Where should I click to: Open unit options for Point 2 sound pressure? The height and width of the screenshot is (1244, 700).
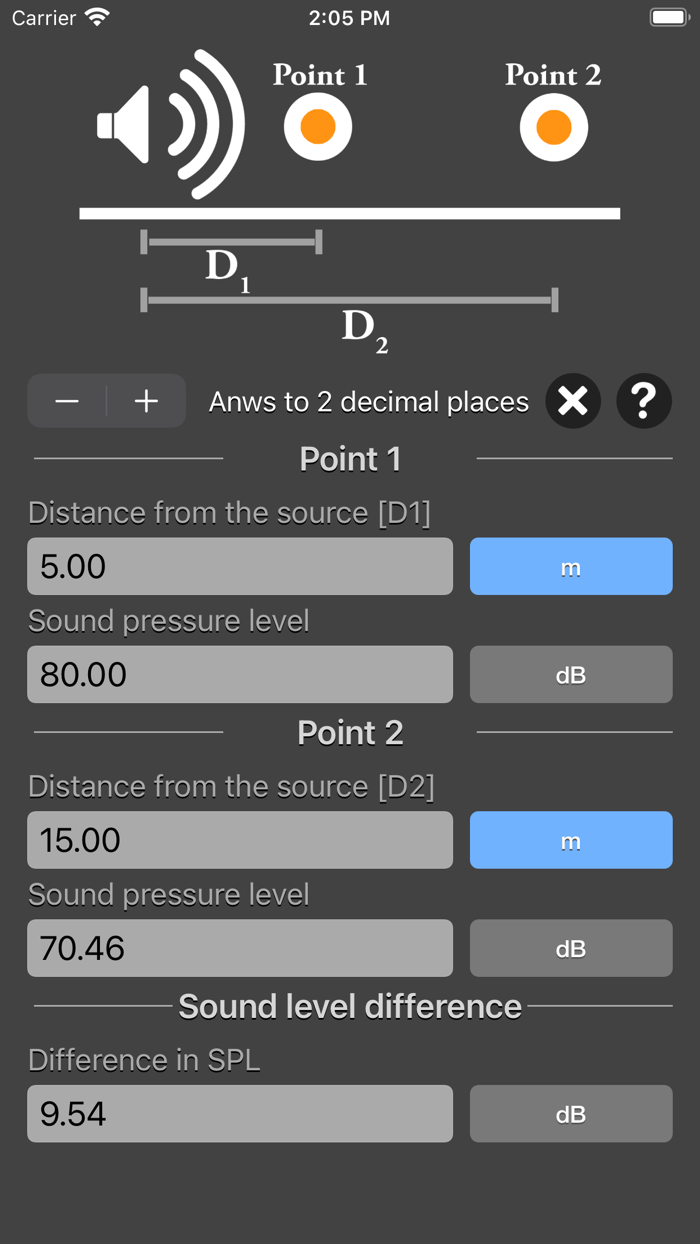tap(571, 948)
